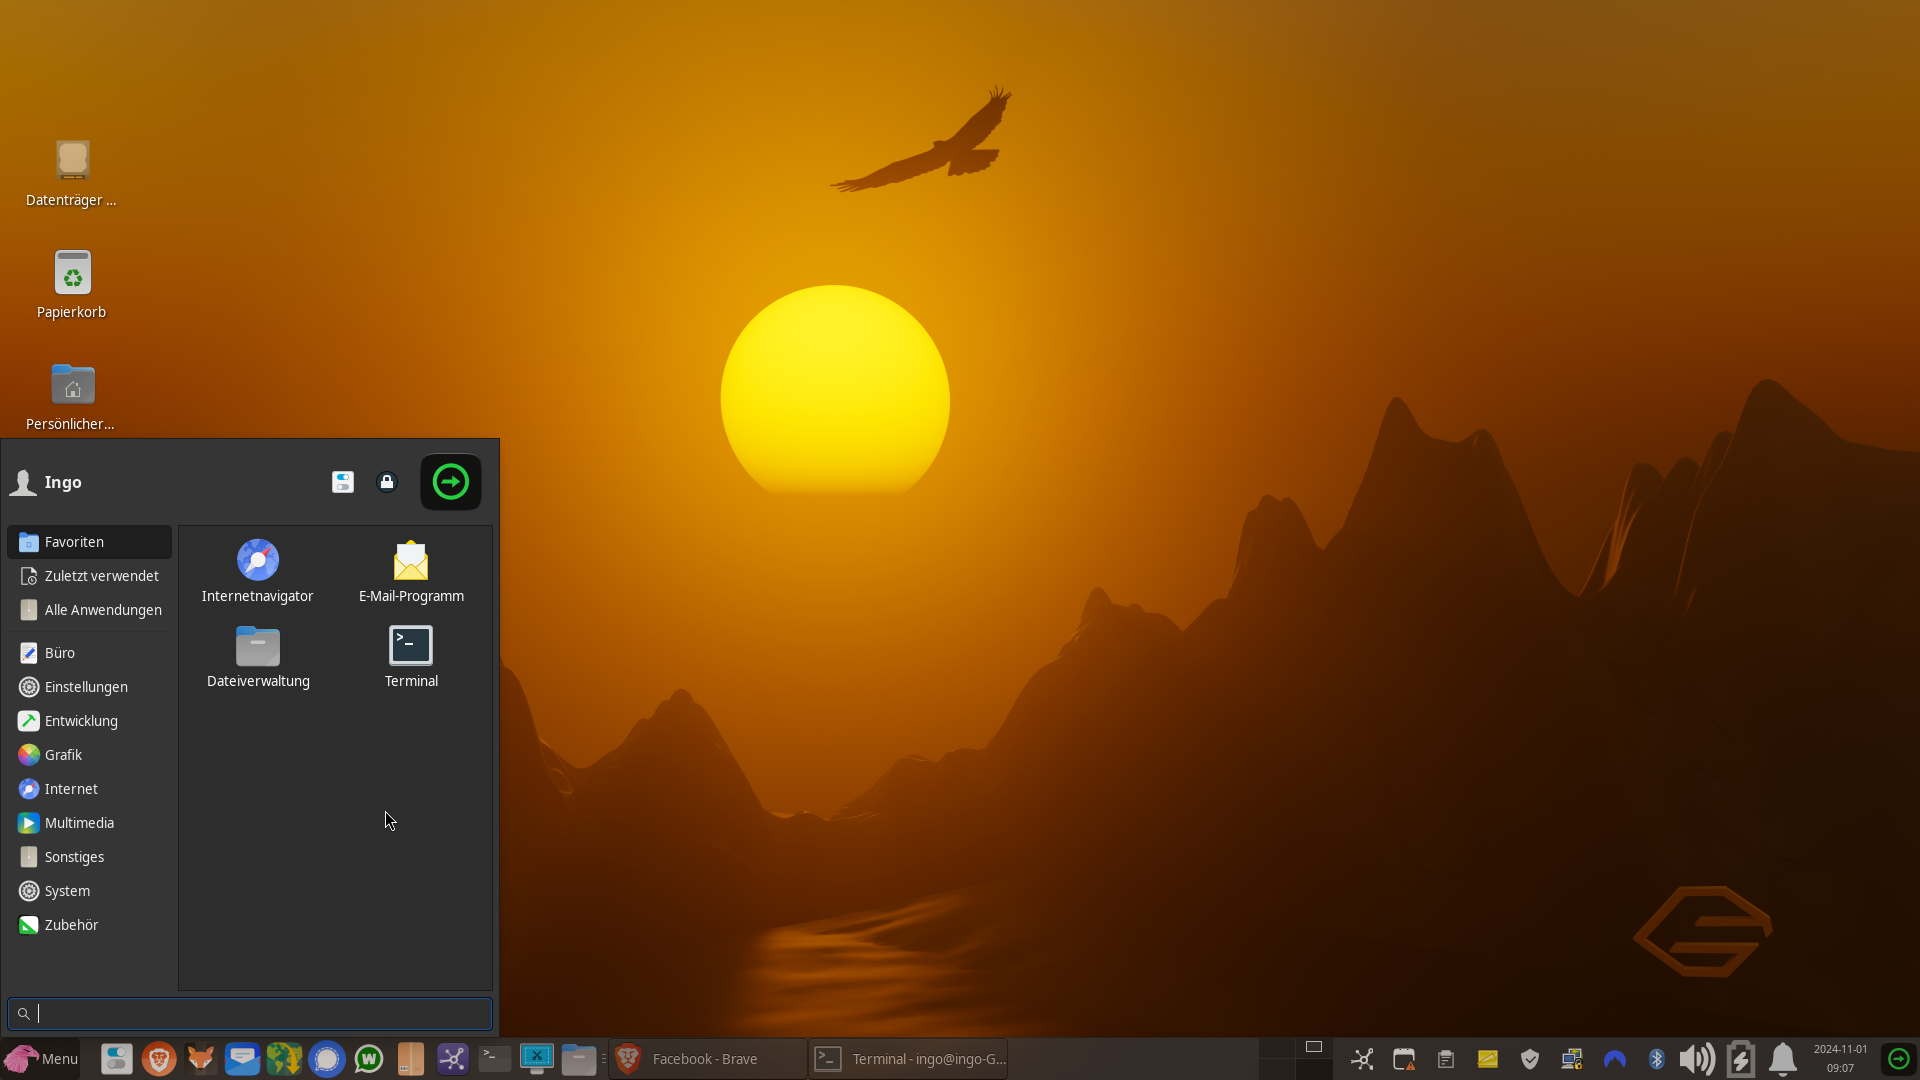The width and height of the screenshot is (1920, 1080).
Task: Open the Papierkorb desktop icon
Action: tap(72, 284)
